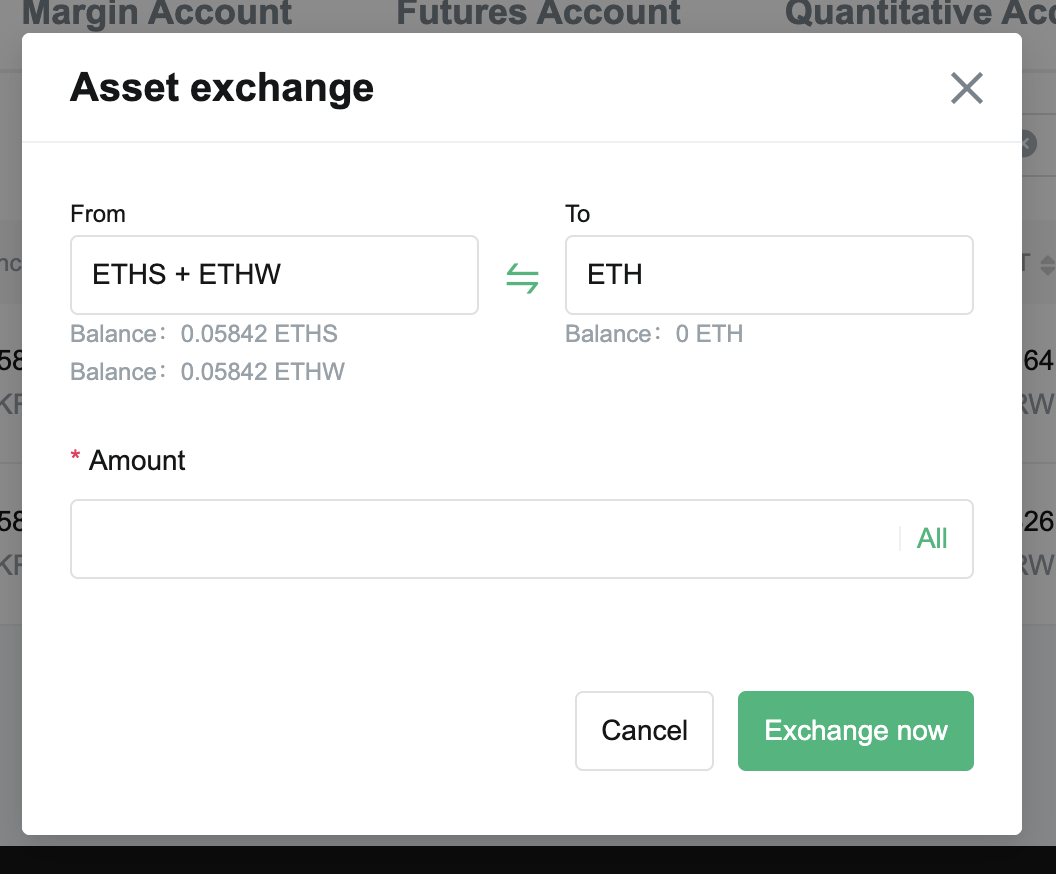
Task: Swap the From and To currencies
Action: [522, 277]
